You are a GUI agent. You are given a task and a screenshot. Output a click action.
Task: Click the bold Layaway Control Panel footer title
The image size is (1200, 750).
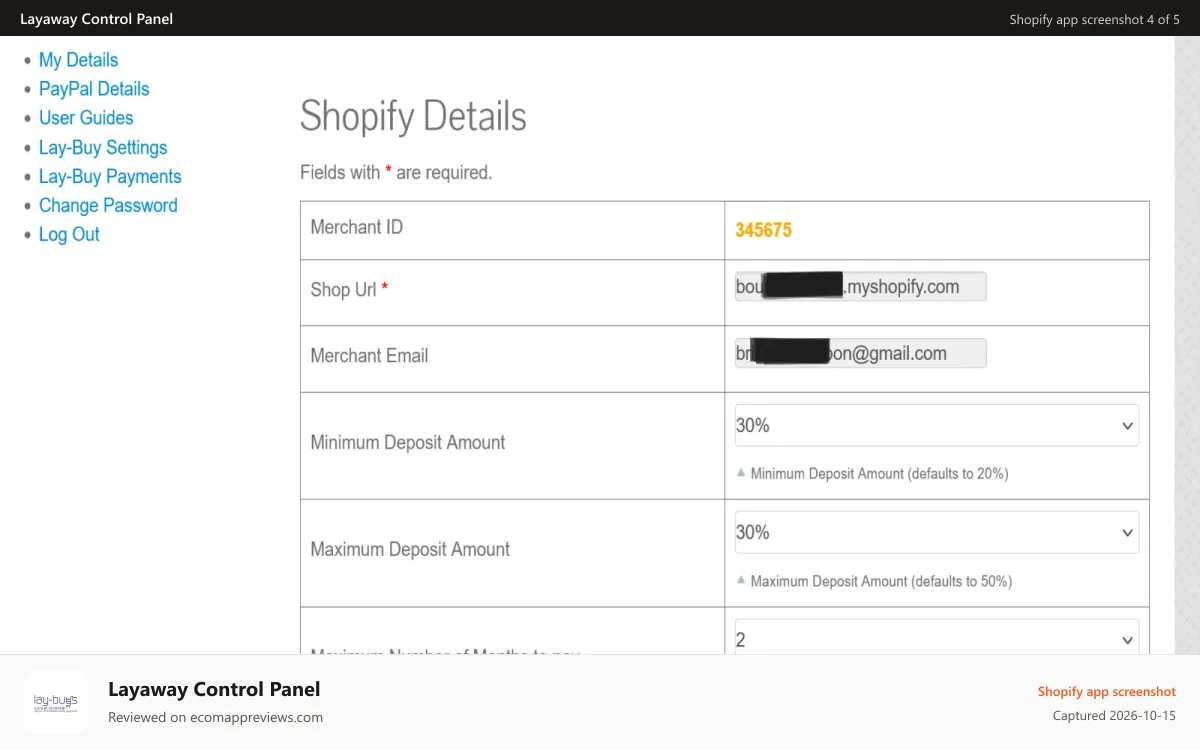(214, 689)
